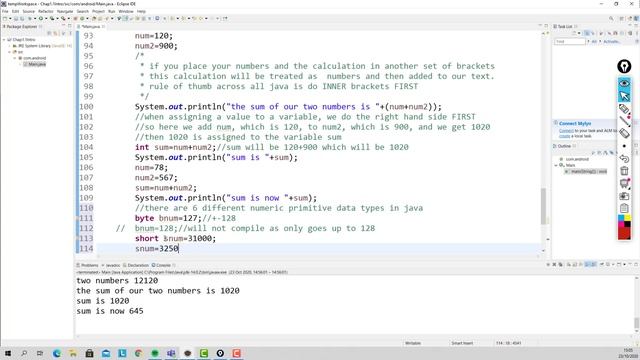The width and height of the screenshot is (640, 360).
Task: Click the Activate link in Task List
Action: (x=611, y=42)
